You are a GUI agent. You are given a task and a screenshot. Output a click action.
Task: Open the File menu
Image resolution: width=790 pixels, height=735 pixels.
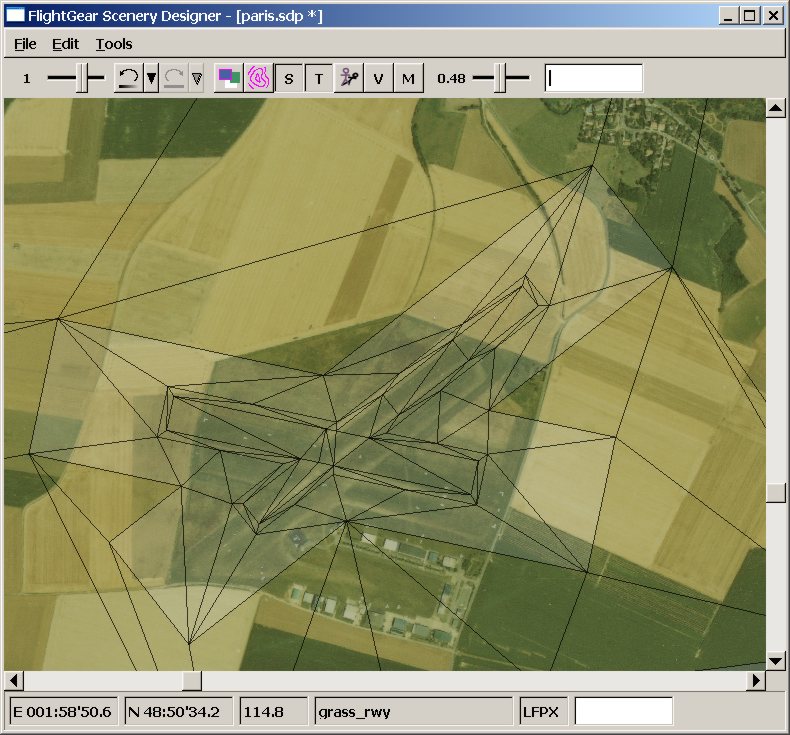coord(25,44)
